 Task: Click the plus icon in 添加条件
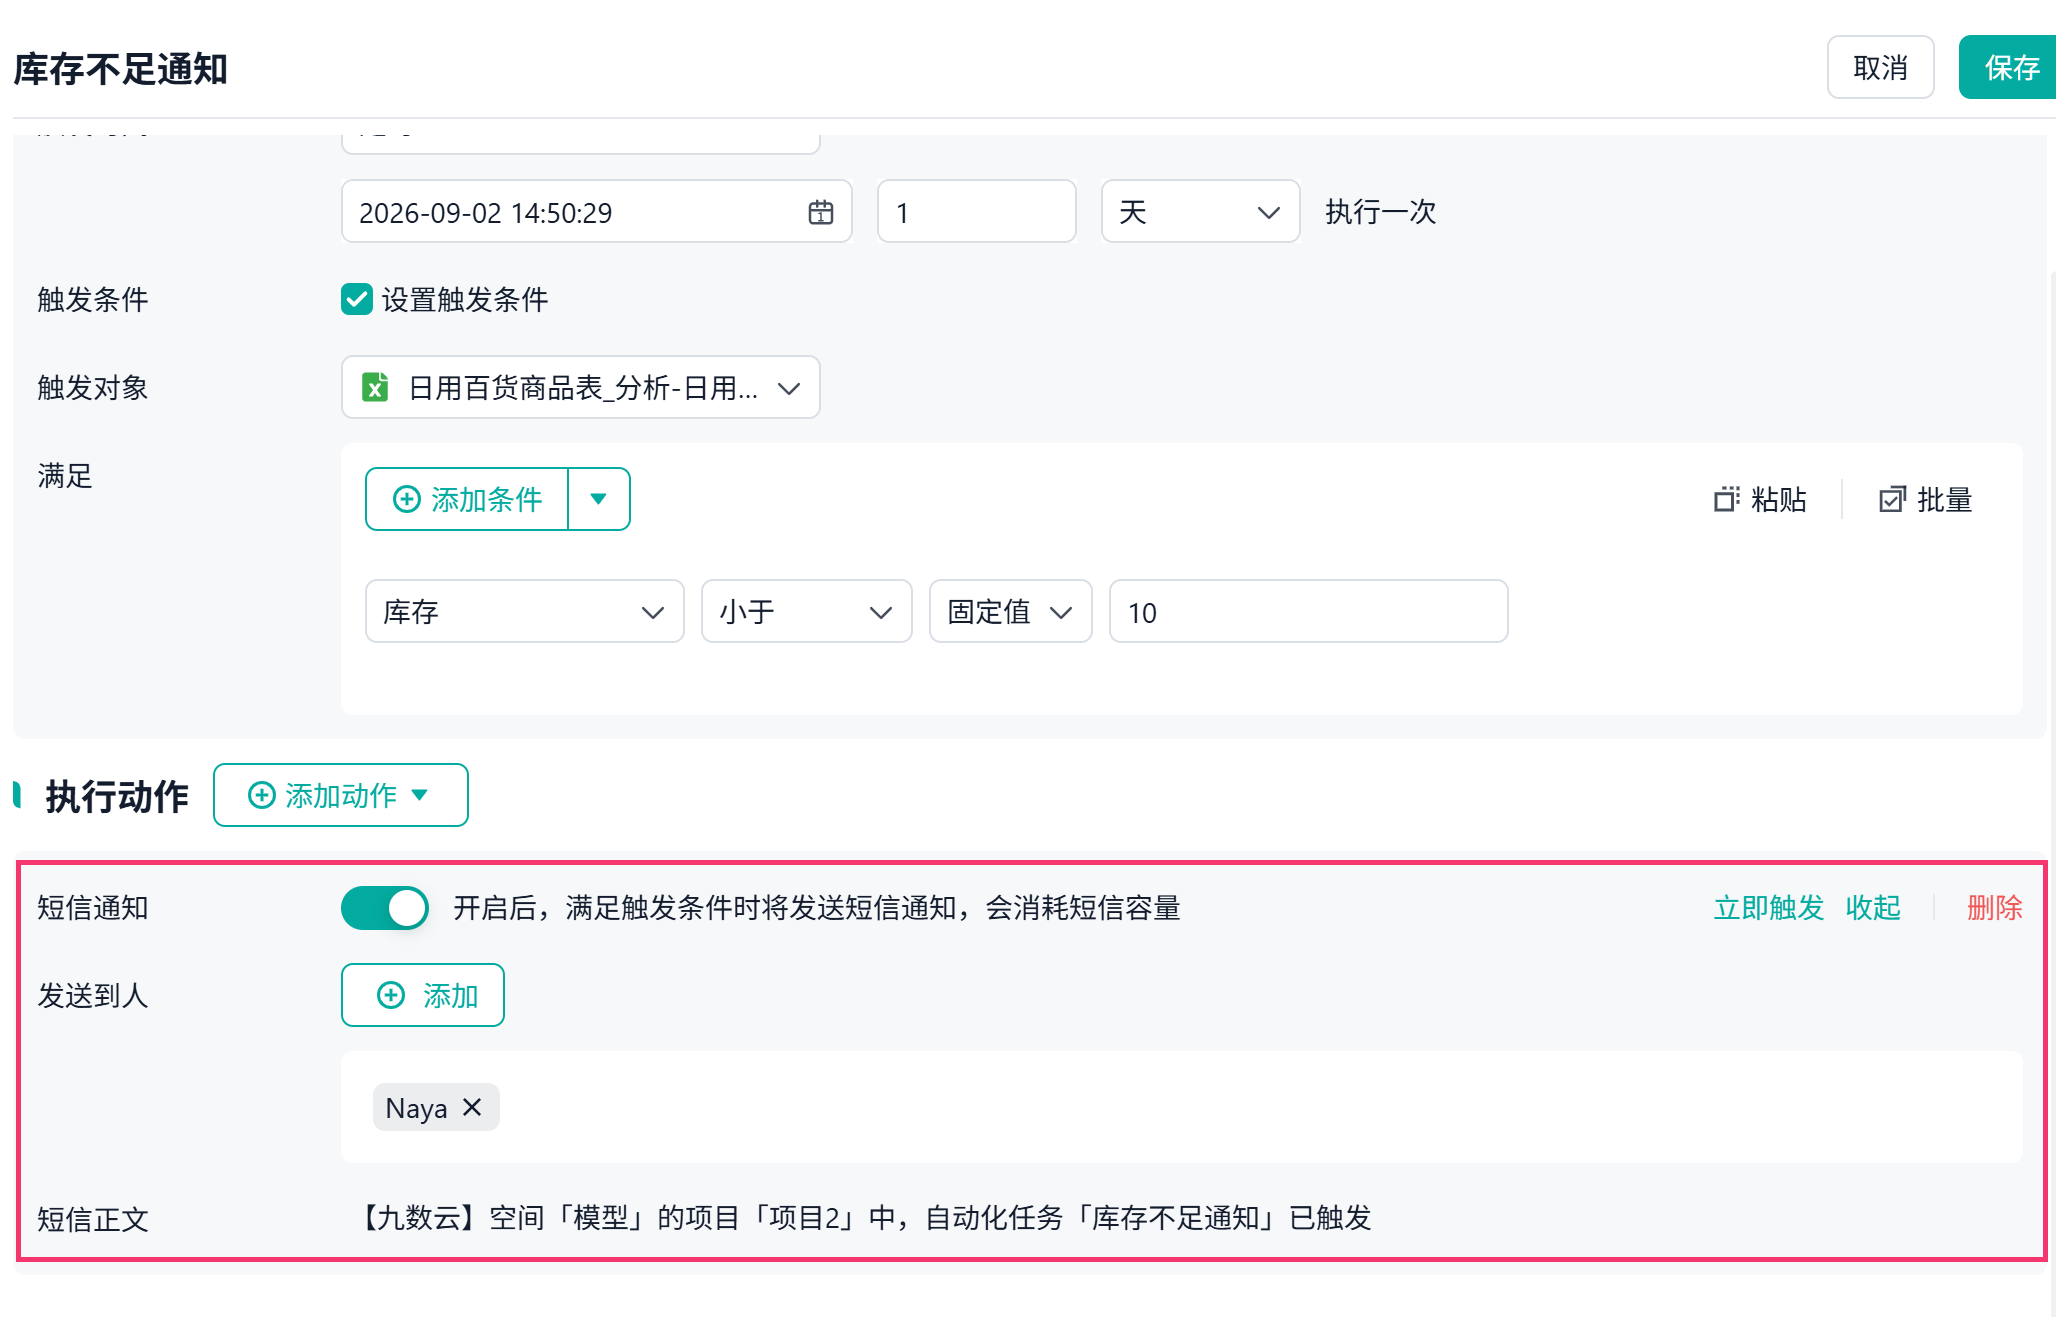[x=406, y=499]
